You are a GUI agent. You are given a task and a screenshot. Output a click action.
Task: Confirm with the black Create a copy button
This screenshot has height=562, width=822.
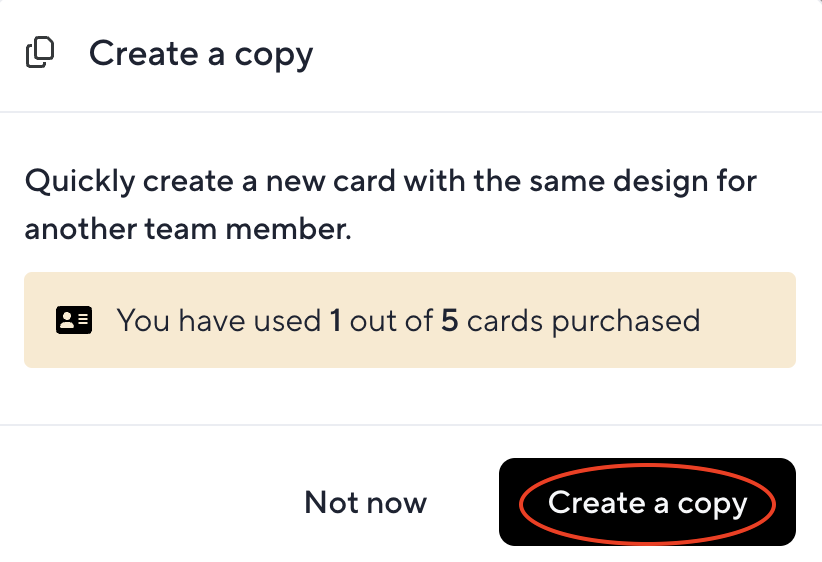click(647, 502)
